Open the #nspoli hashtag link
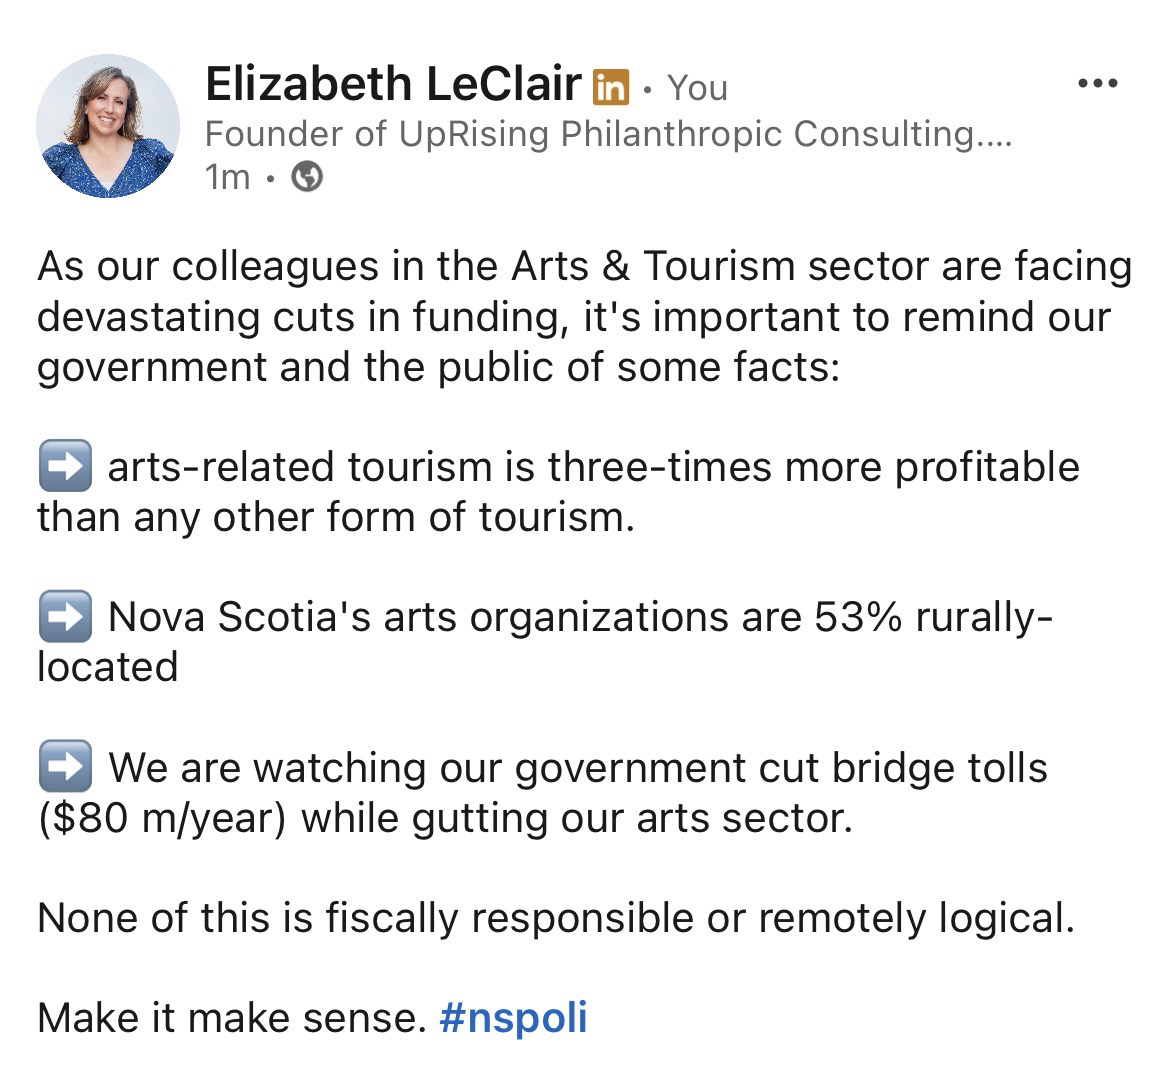This screenshot has width=1170, height=1085. click(x=513, y=1018)
